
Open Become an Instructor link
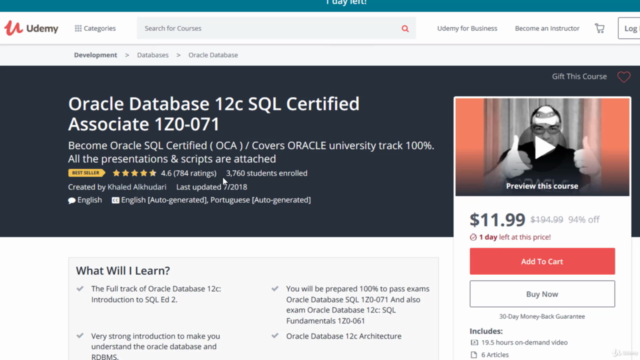[x=547, y=28]
